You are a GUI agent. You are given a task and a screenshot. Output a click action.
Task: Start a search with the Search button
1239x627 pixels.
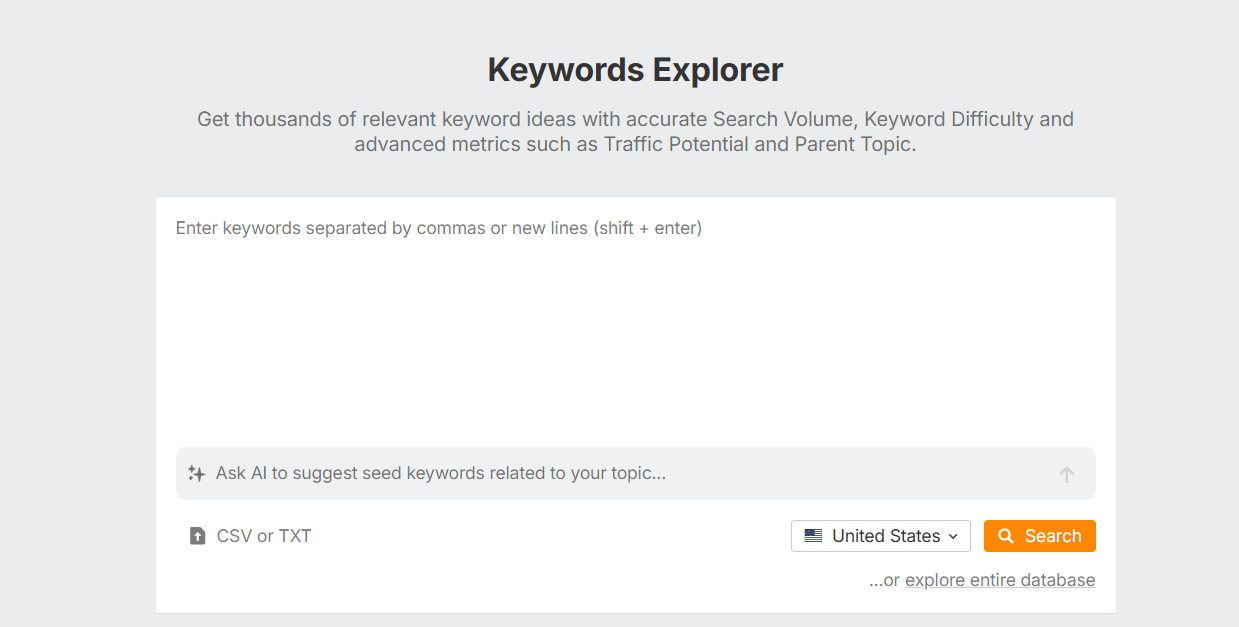coord(1039,535)
